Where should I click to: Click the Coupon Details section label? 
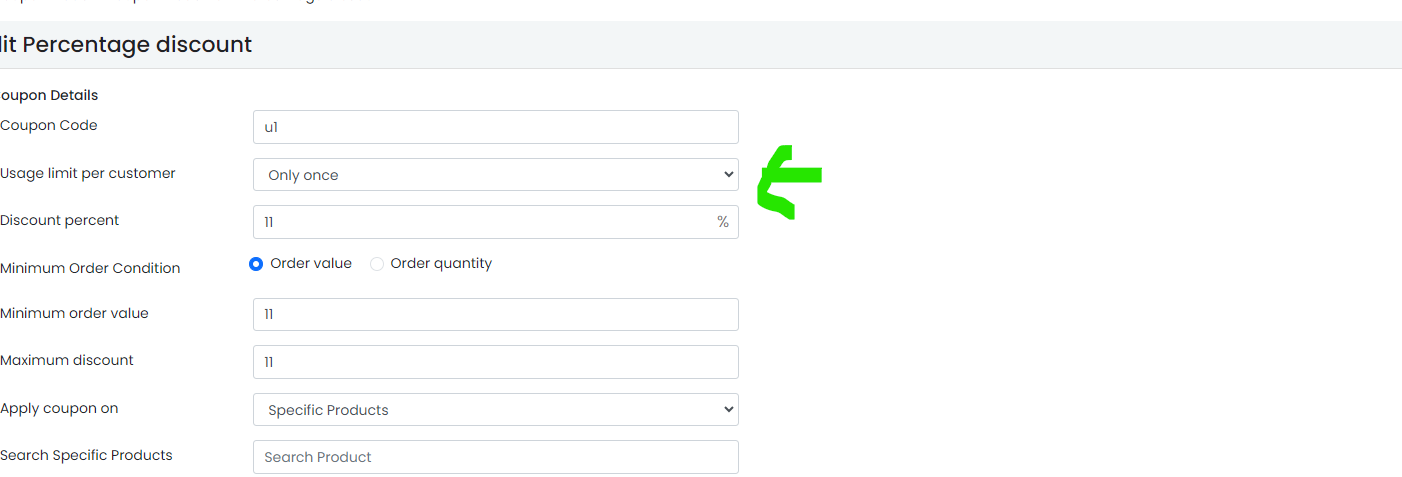pos(49,96)
